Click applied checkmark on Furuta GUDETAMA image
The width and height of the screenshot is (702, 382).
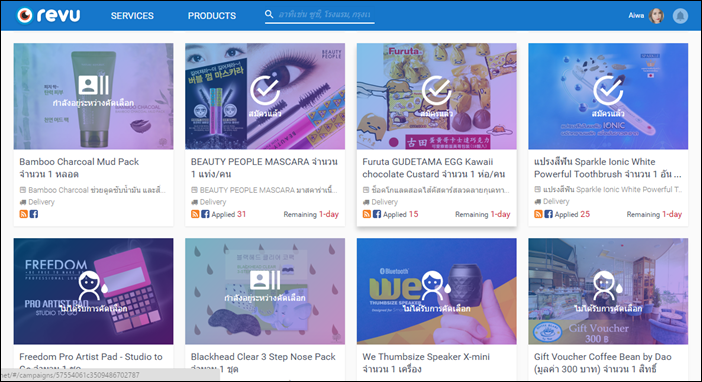point(437,90)
